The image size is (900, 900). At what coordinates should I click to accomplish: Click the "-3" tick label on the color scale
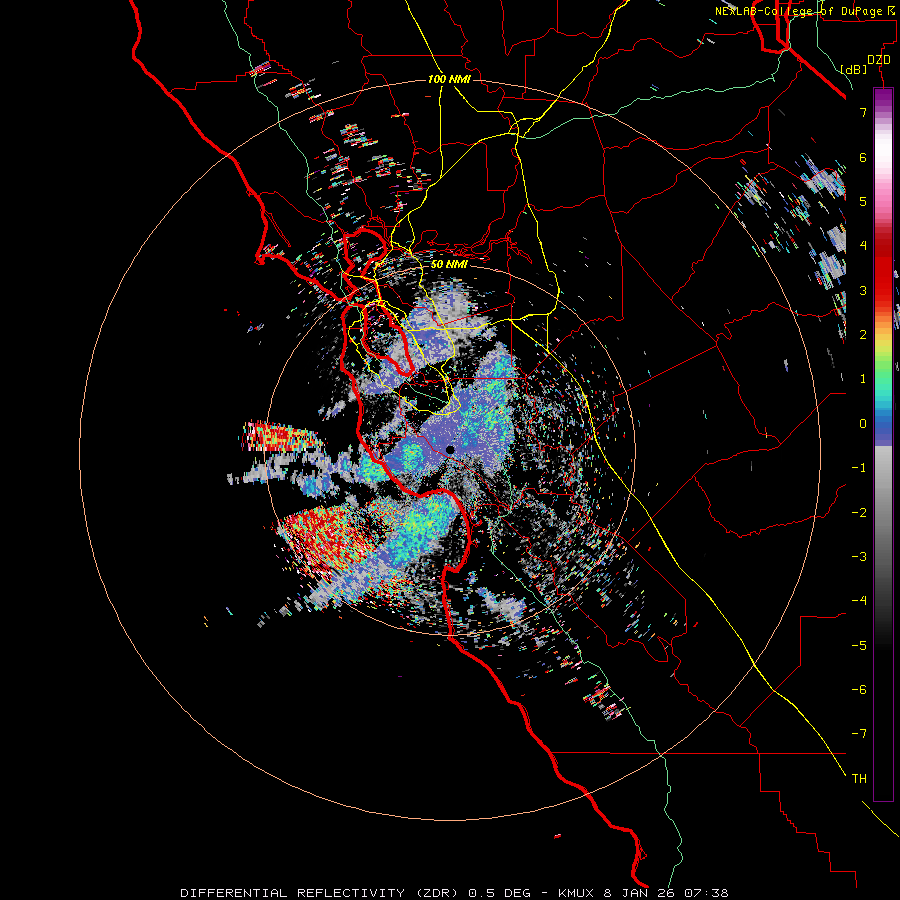[859, 557]
